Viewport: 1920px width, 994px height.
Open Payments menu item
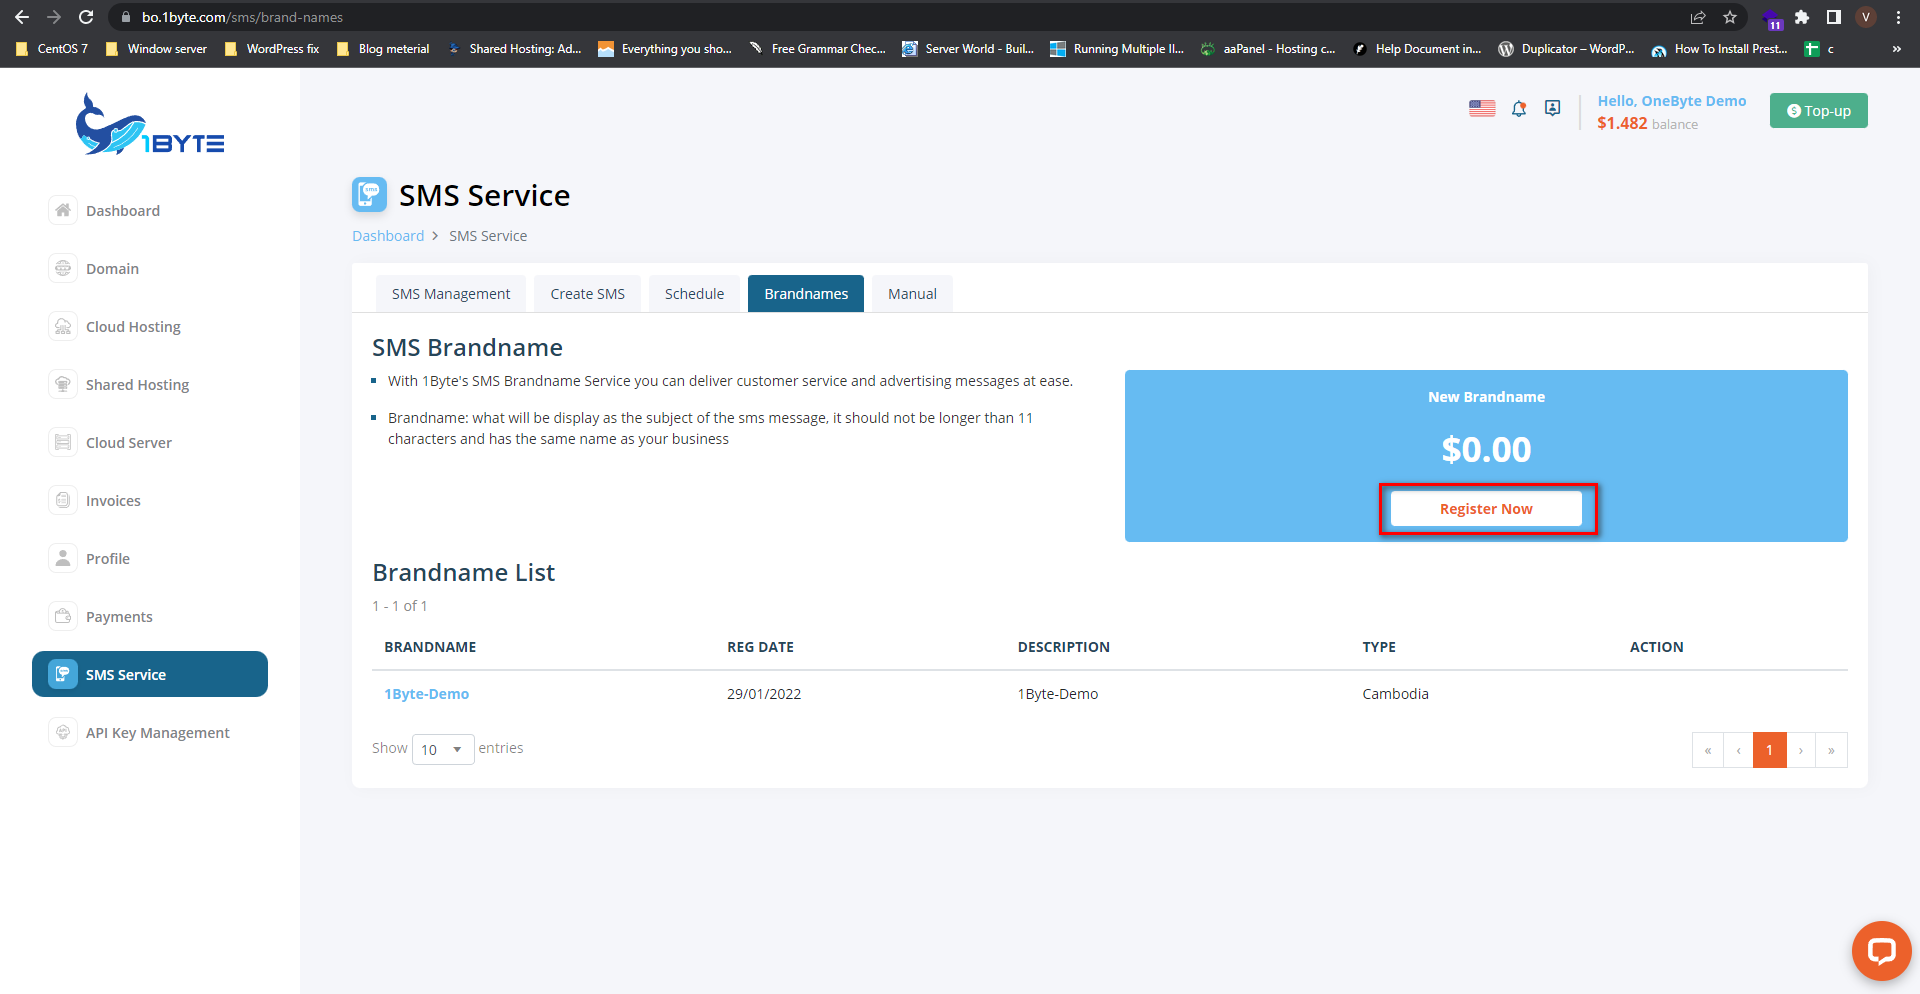[x=119, y=617]
